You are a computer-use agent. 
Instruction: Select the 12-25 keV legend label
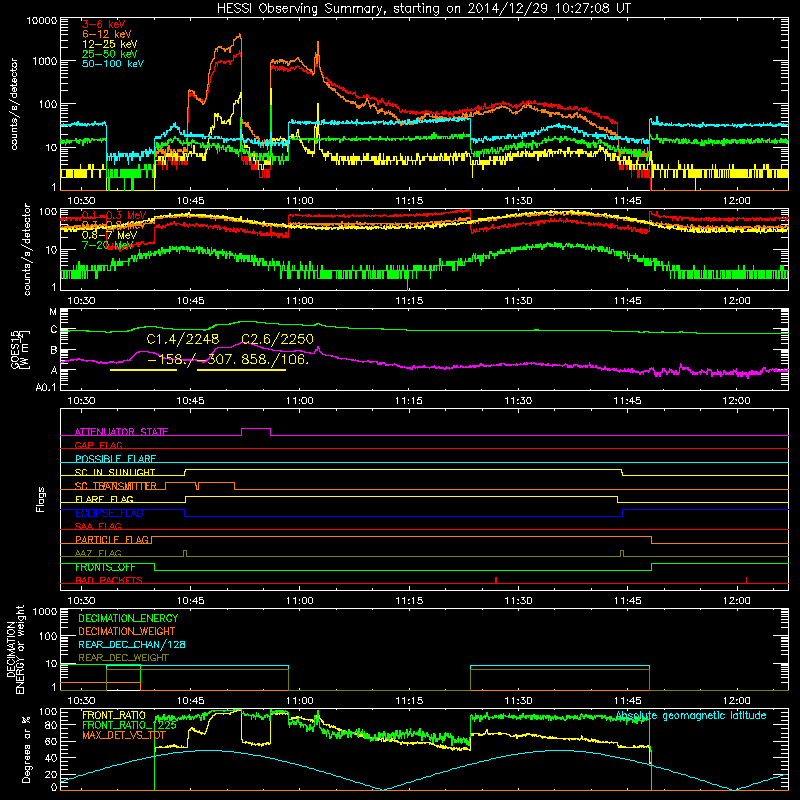(109, 44)
